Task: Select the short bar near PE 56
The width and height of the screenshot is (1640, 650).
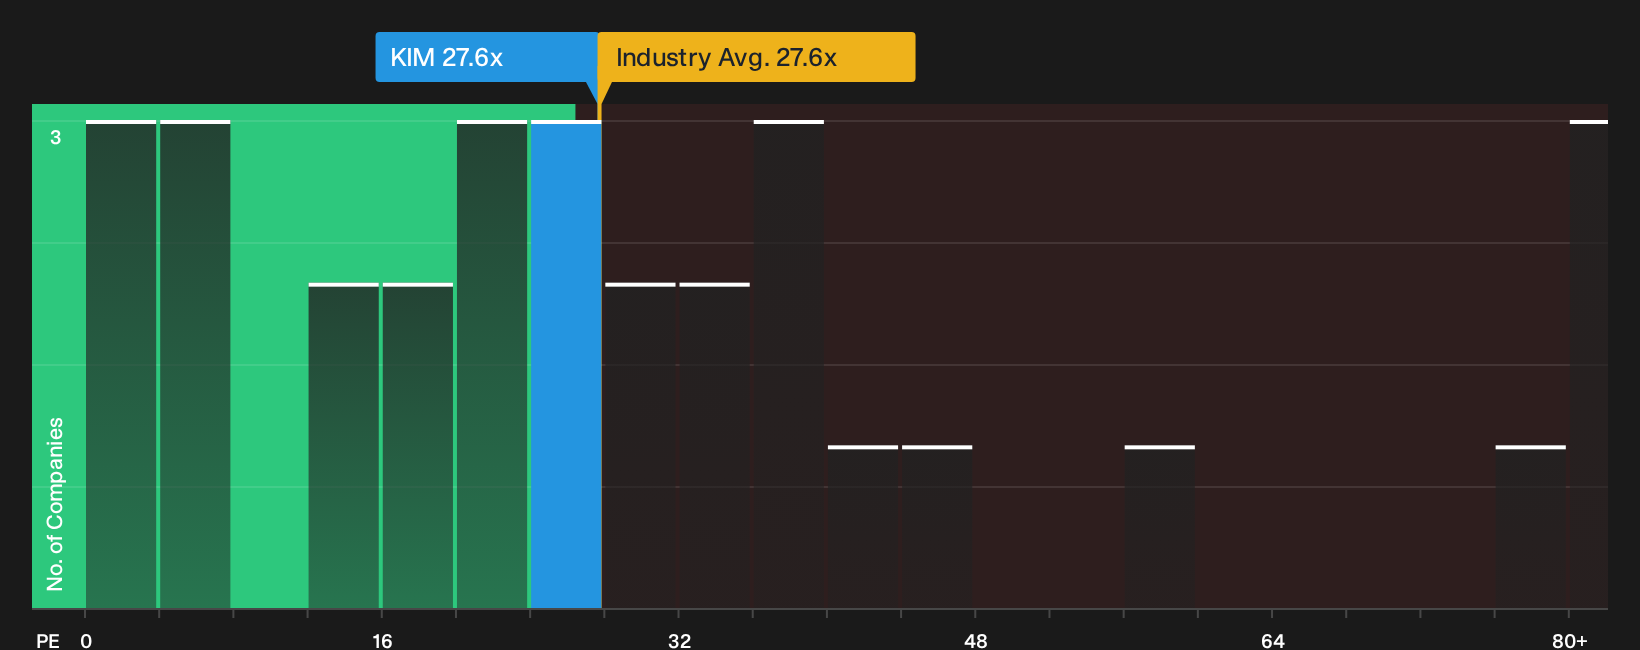Action: click(x=1160, y=527)
